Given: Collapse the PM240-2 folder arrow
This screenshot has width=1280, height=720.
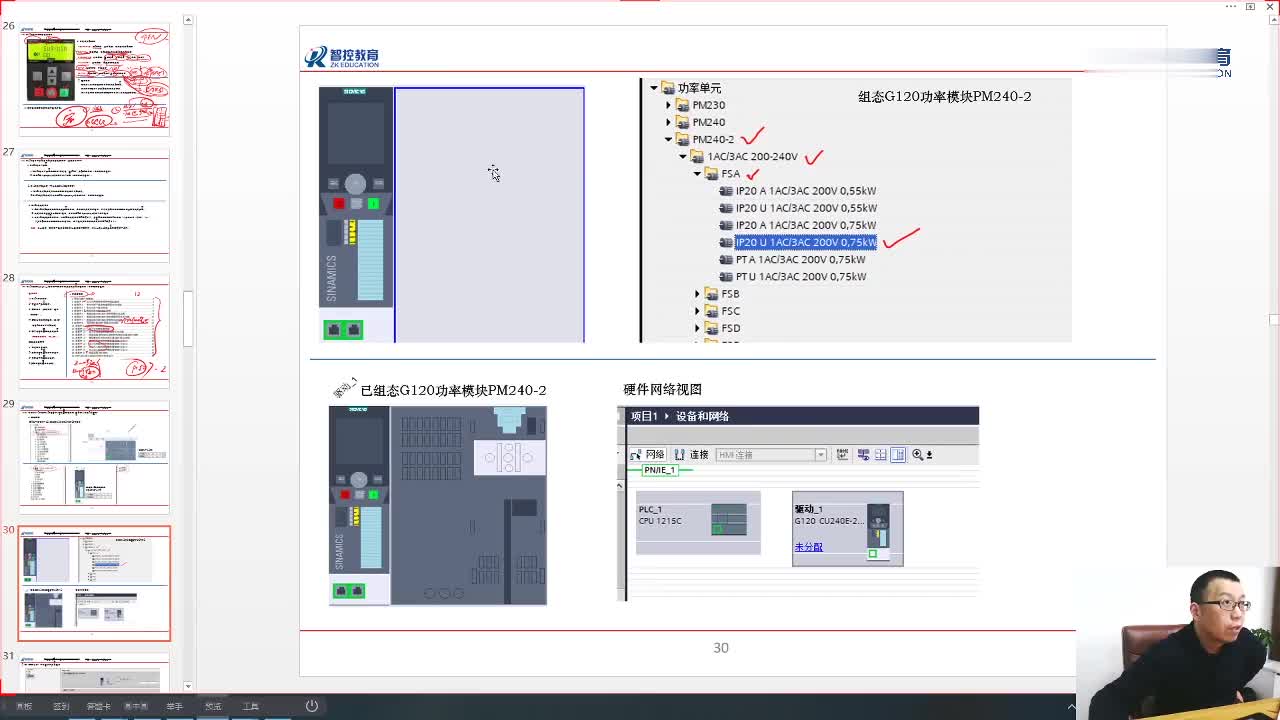Looking at the screenshot, I should point(669,139).
